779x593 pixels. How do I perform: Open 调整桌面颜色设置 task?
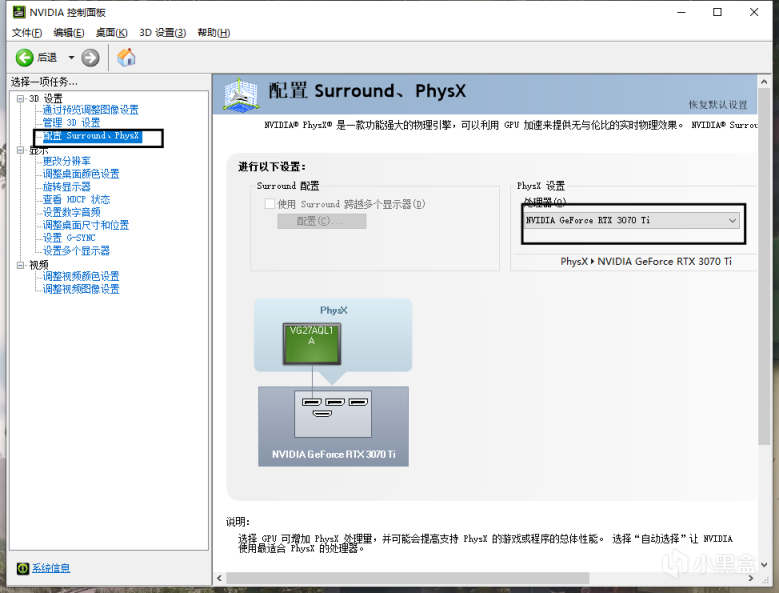[81, 174]
